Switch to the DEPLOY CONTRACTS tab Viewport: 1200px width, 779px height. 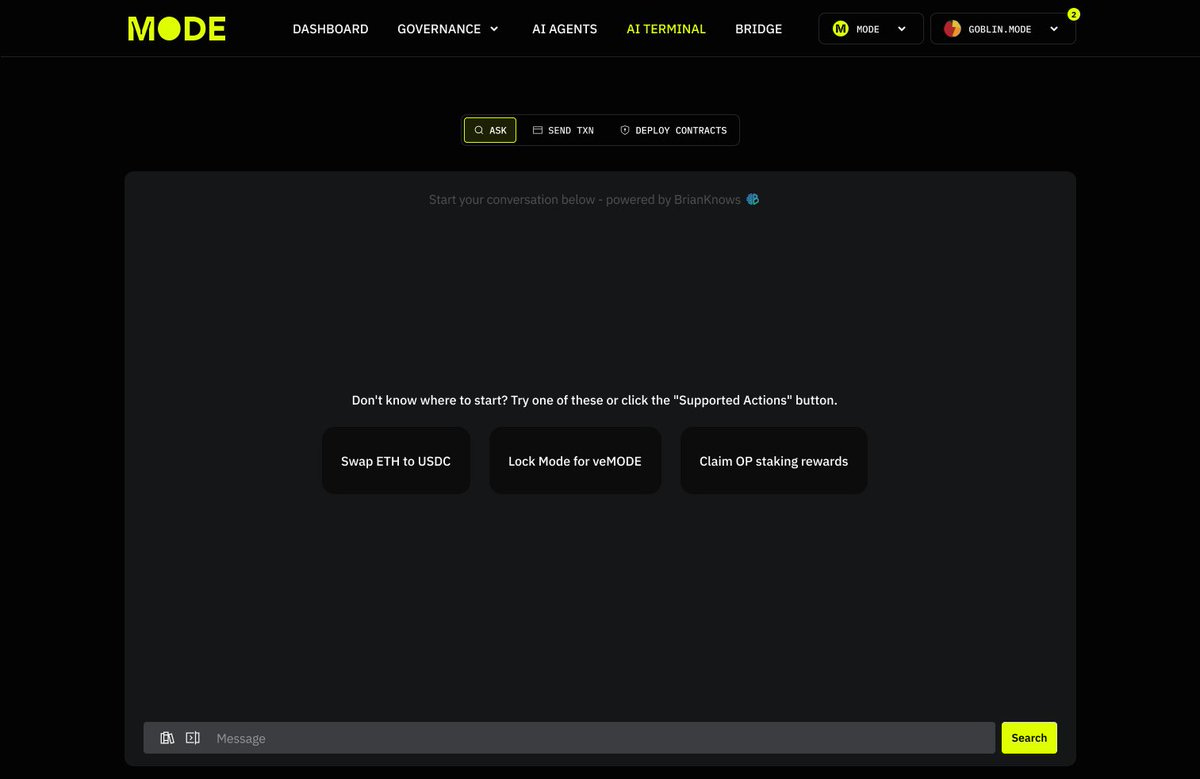[673, 130]
